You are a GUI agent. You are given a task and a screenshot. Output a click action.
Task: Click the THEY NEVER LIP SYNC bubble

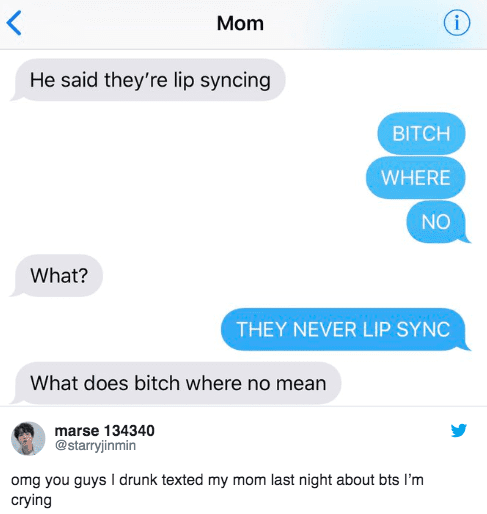345,329
